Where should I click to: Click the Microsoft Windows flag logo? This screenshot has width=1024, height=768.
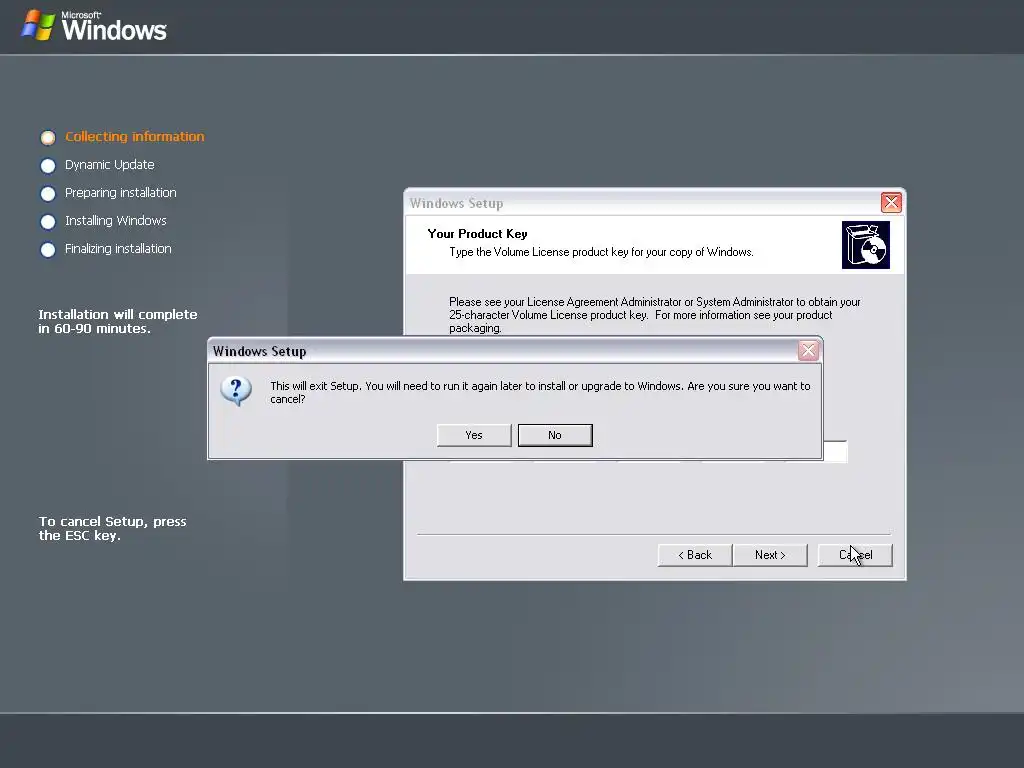pos(38,25)
